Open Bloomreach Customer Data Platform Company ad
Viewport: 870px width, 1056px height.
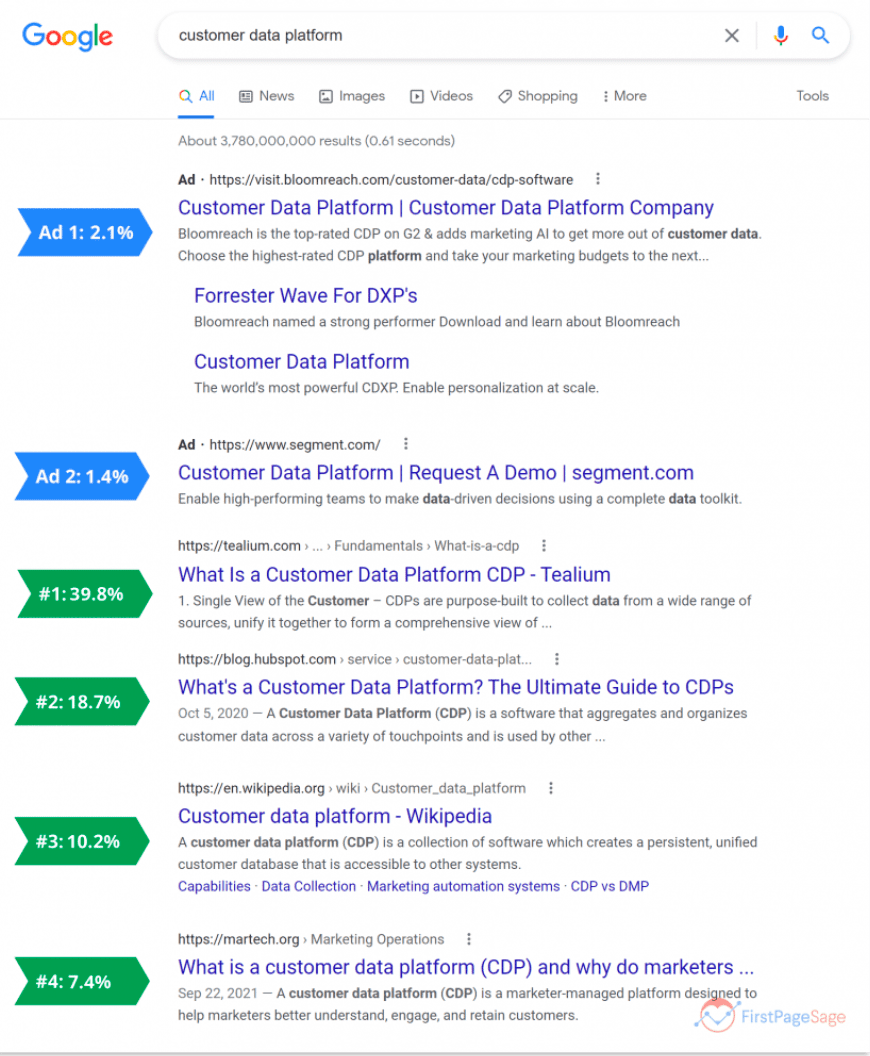[446, 208]
